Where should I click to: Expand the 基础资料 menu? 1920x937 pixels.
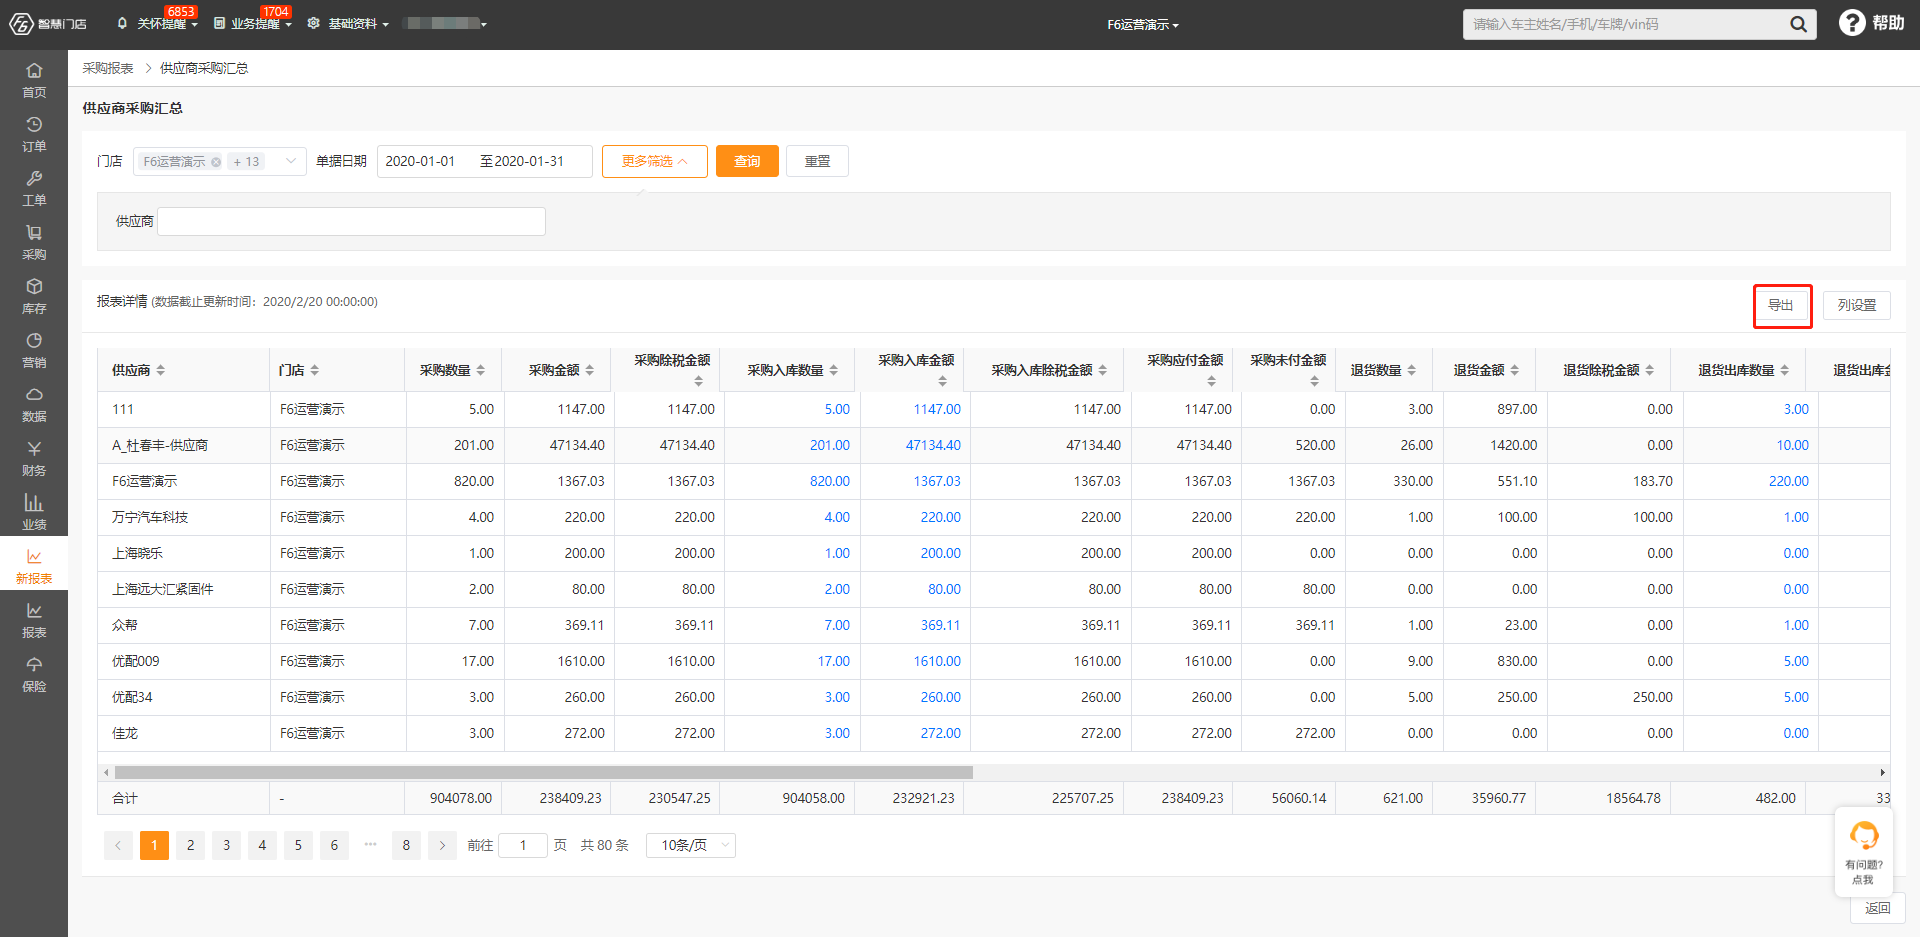coord(348,23)
